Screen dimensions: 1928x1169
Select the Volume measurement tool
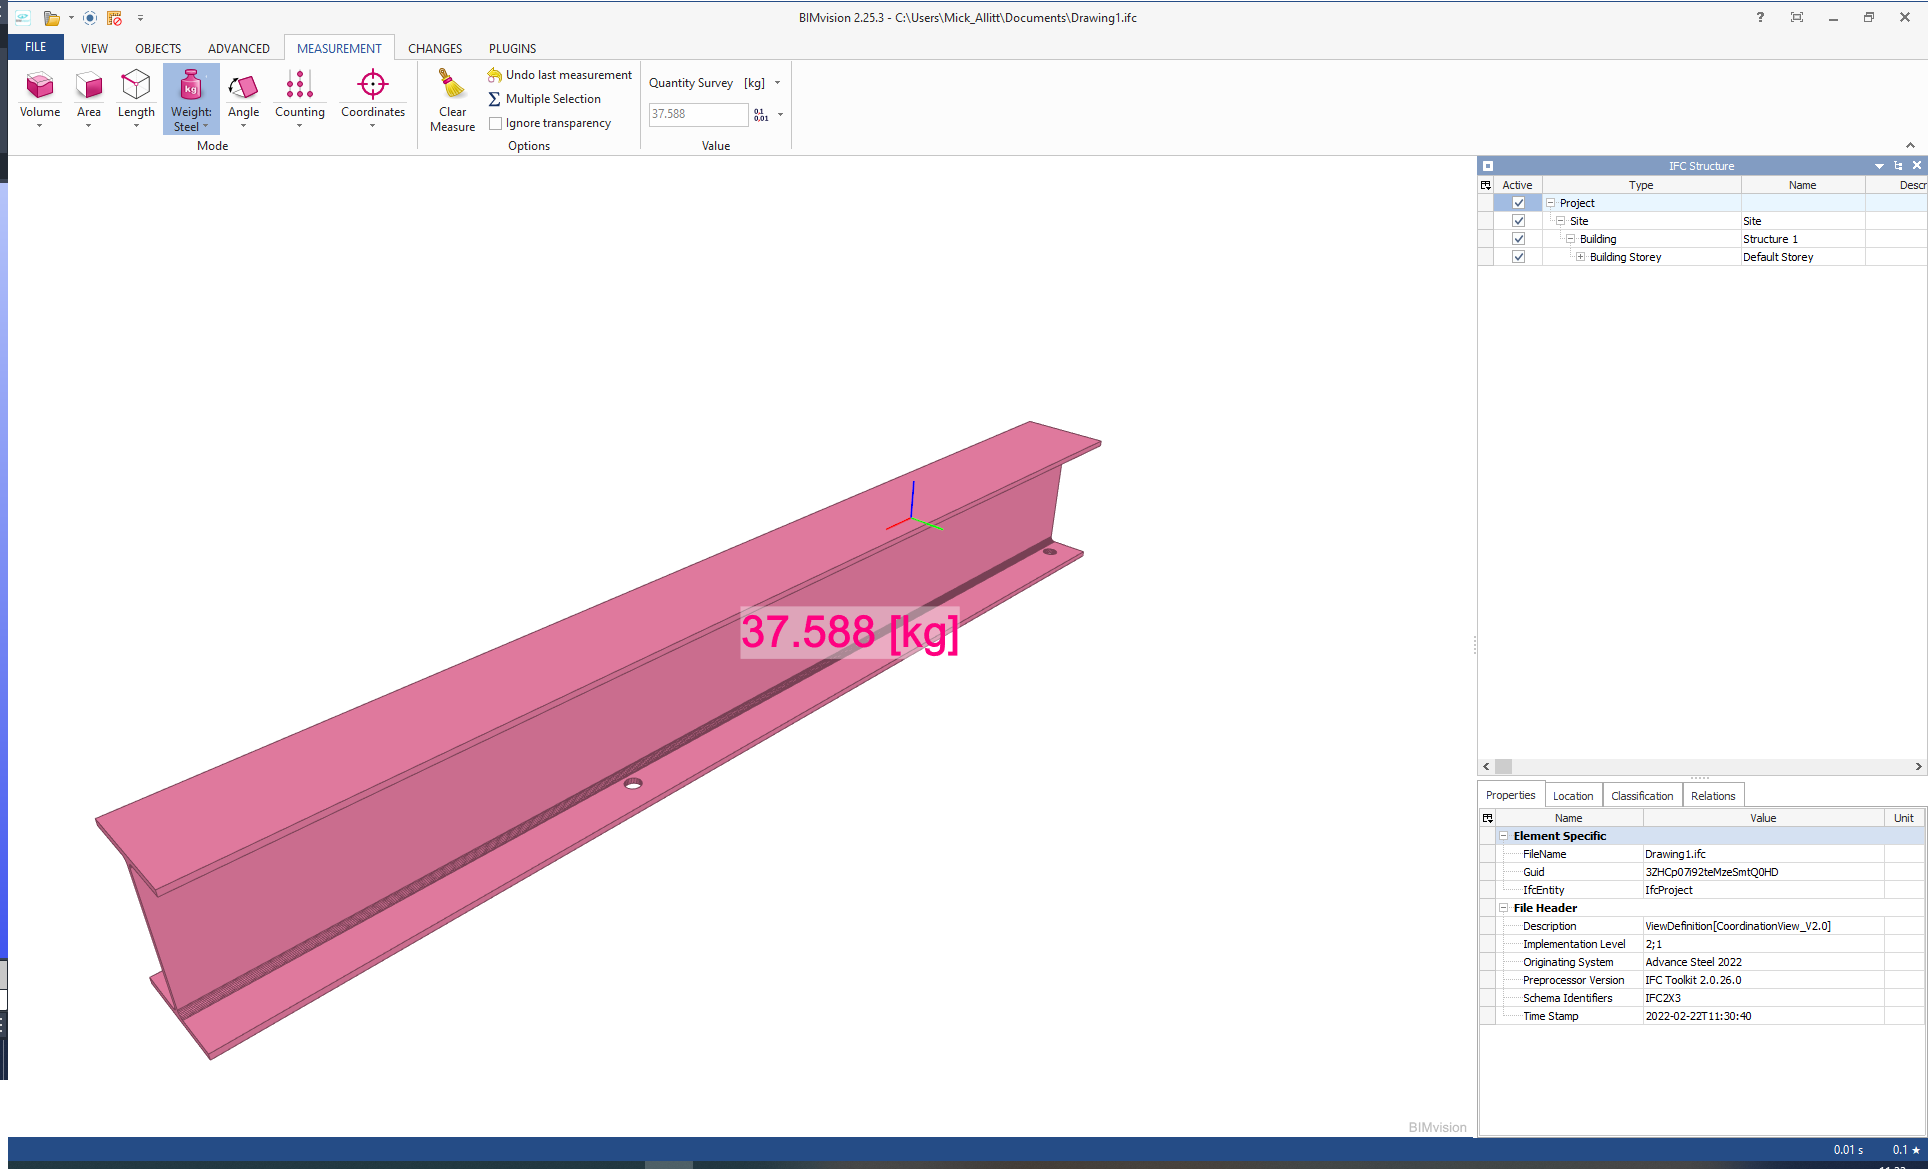tap(39, 97)
